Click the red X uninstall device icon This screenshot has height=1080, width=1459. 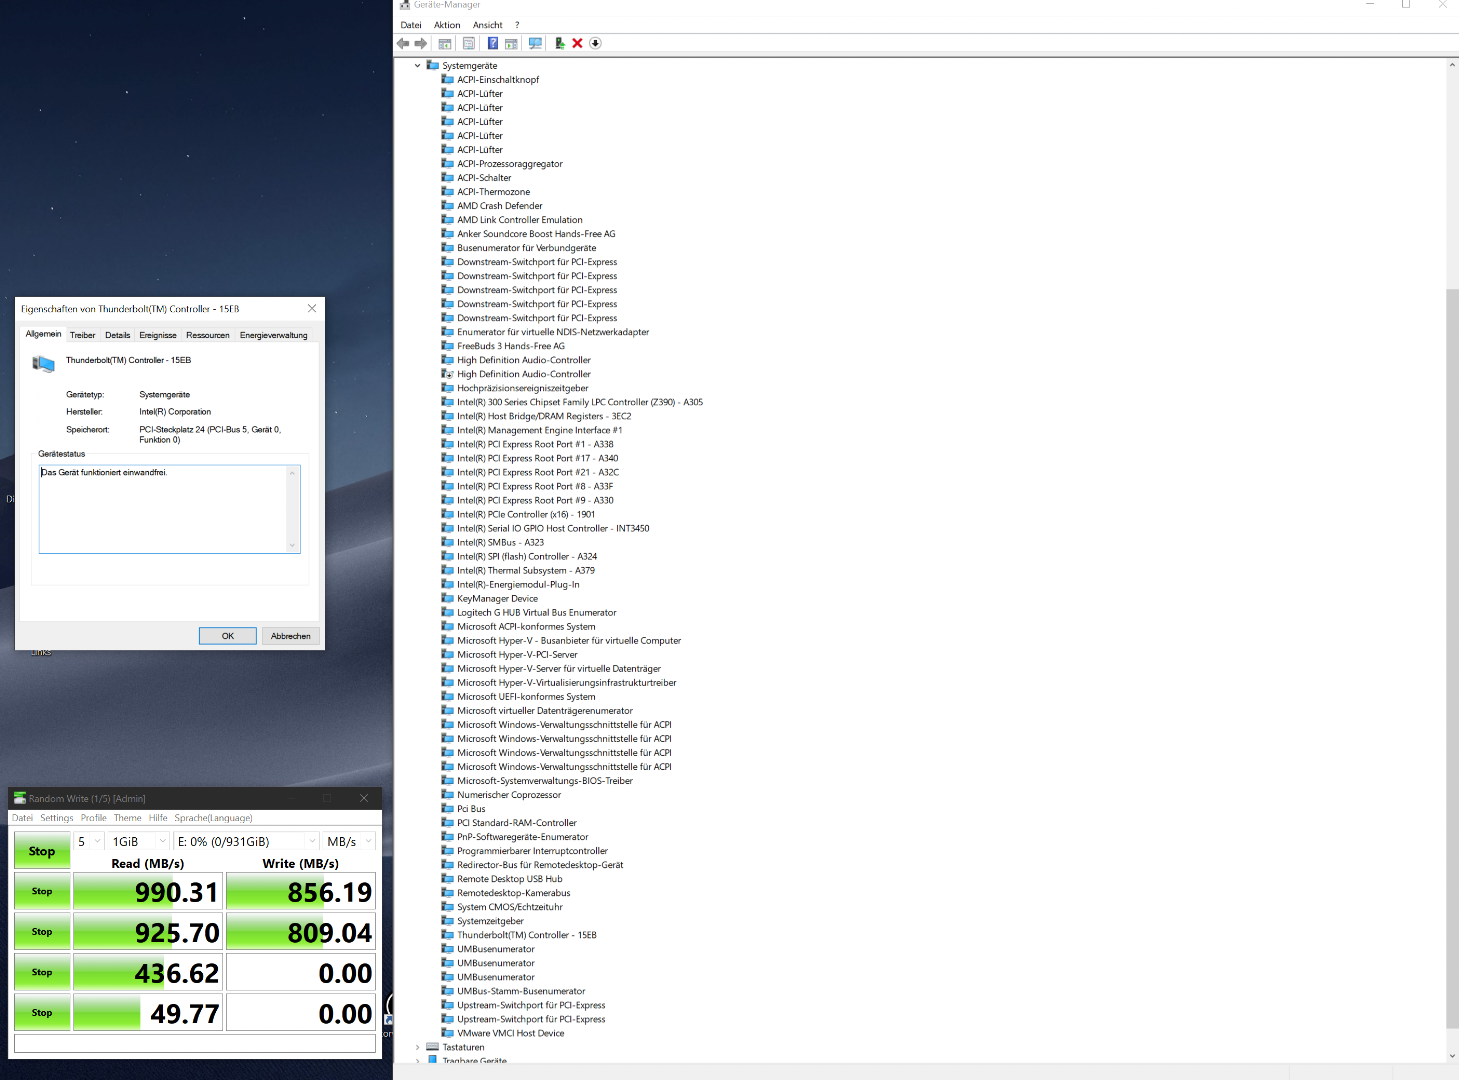coord(577,43)
